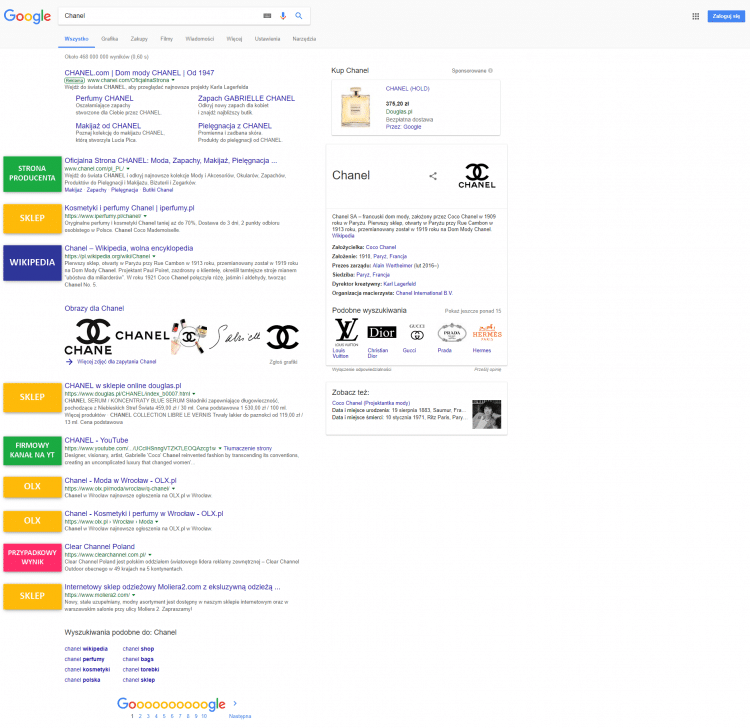Open Gucci logo in similar searches
Screen dimensions: 750x728
click(417, 332)
